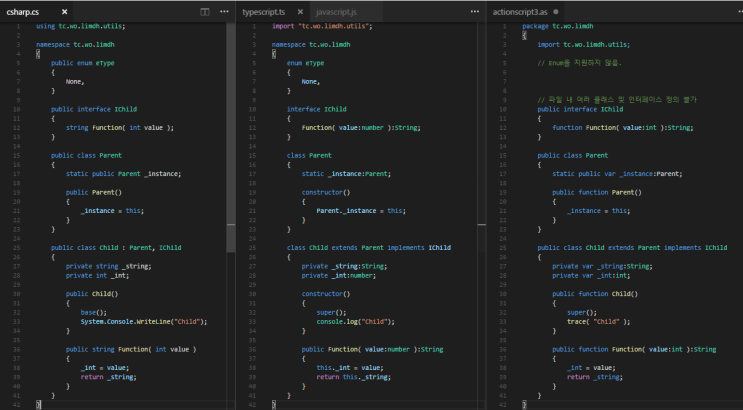This screenshot has height=410, width=743.
Task: Open more actions beside the split editor icon
Action: 224,12
